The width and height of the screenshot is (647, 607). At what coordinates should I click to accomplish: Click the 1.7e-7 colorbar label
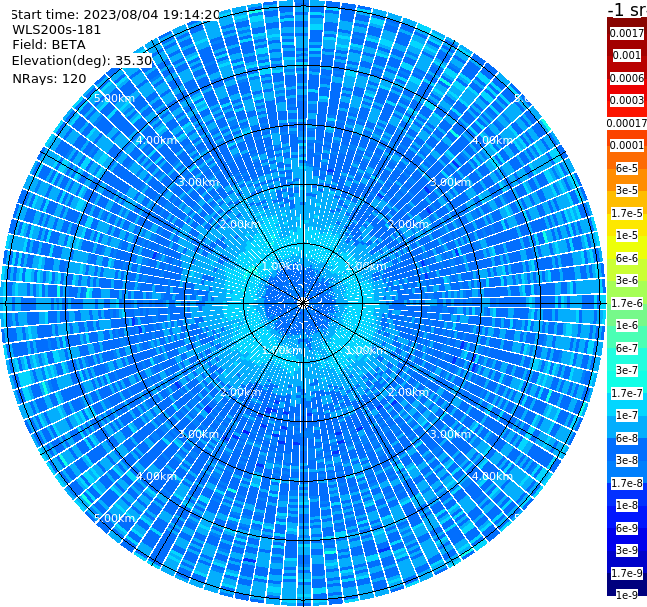coord(627,393)
